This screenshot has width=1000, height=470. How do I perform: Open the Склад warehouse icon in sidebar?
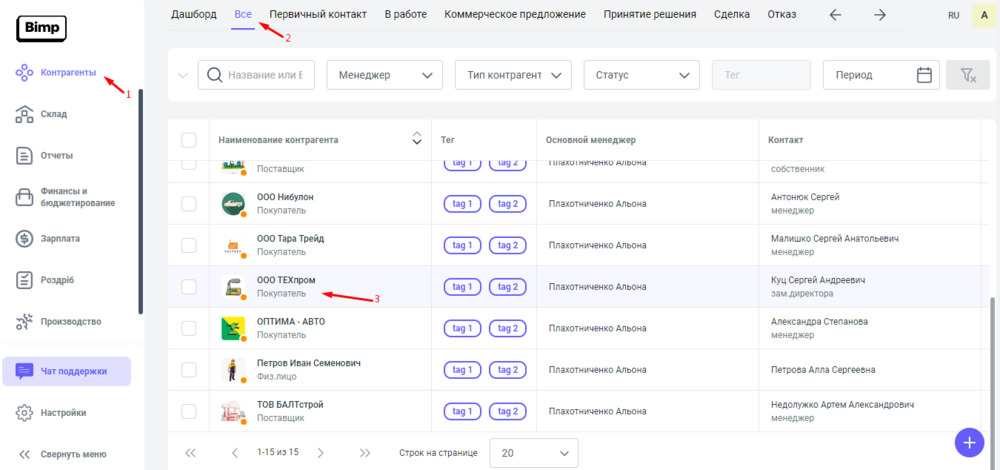(26, 114)
